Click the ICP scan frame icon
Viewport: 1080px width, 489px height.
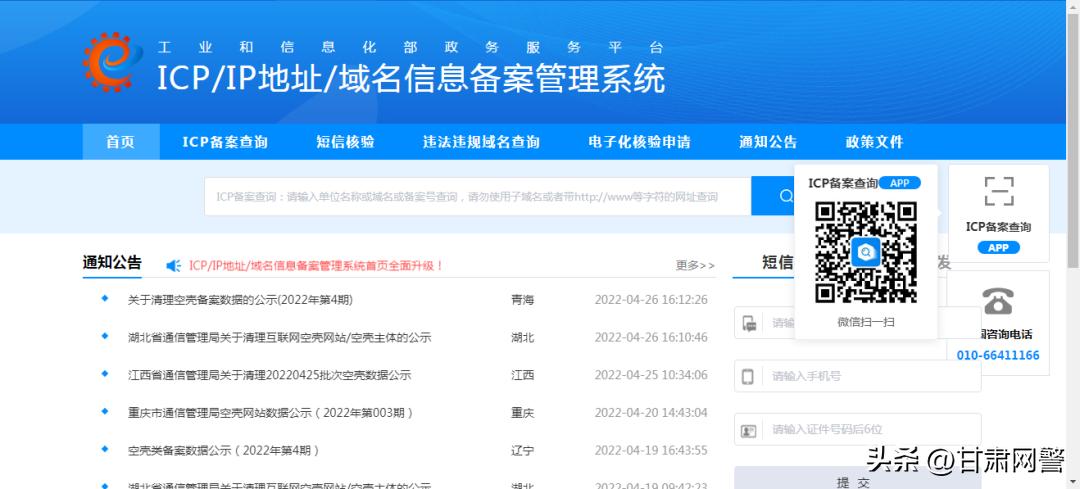coord(998,191)
